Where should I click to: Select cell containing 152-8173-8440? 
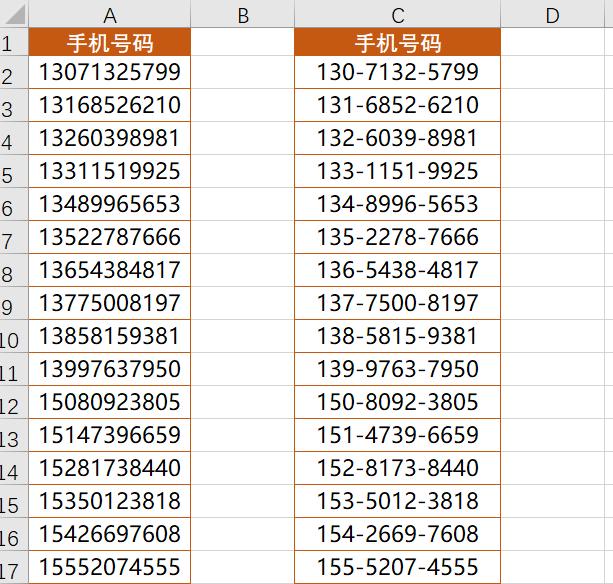point(397,468)
